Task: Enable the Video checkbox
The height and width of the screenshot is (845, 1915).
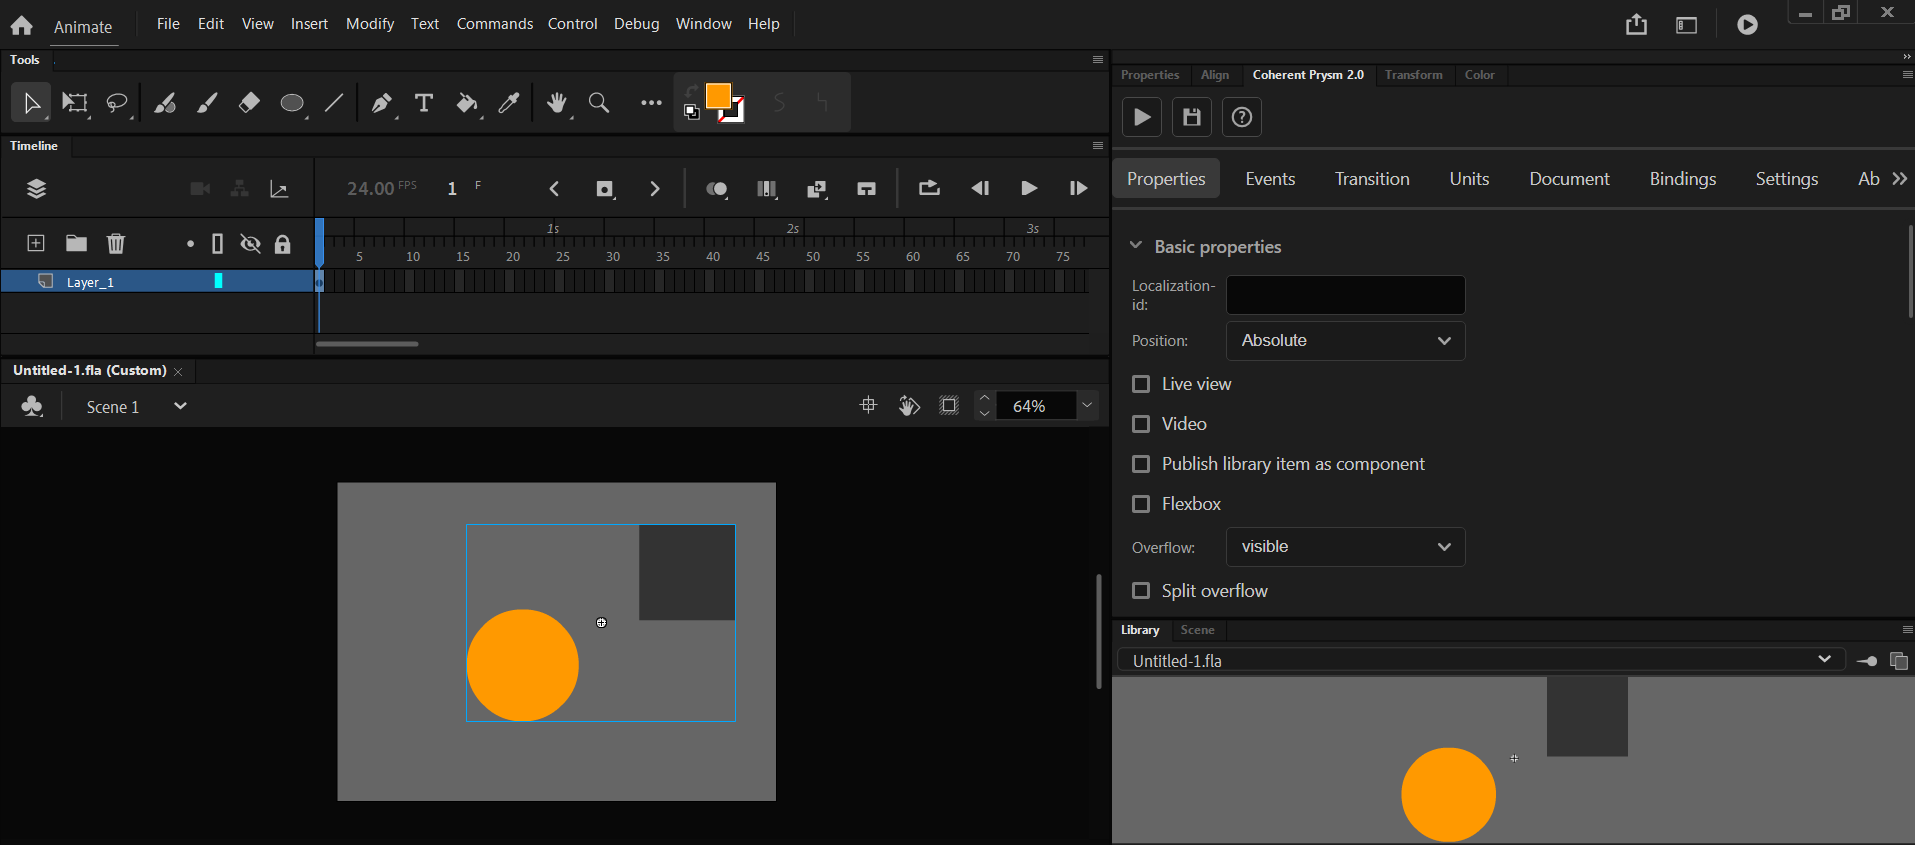Action: (x=1141, y=424)
